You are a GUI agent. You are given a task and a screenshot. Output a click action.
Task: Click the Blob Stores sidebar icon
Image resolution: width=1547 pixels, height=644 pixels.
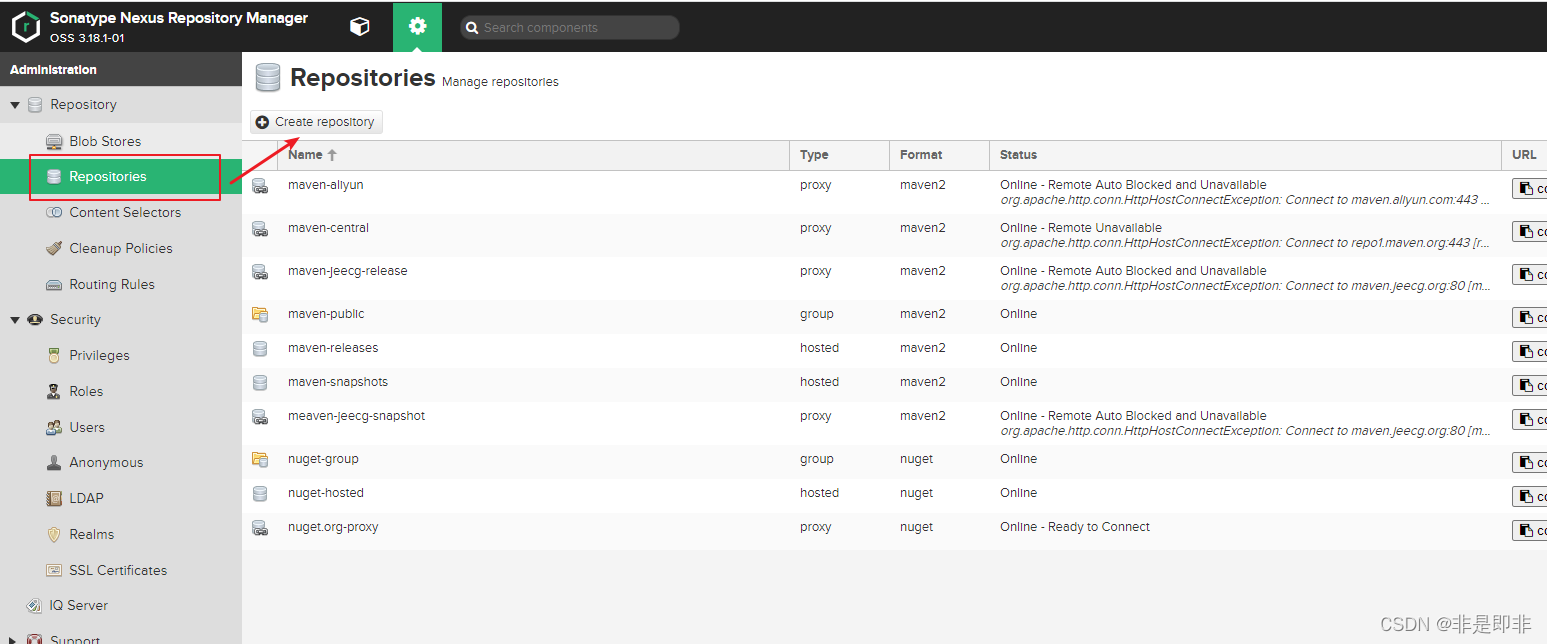tap(54, 141)
